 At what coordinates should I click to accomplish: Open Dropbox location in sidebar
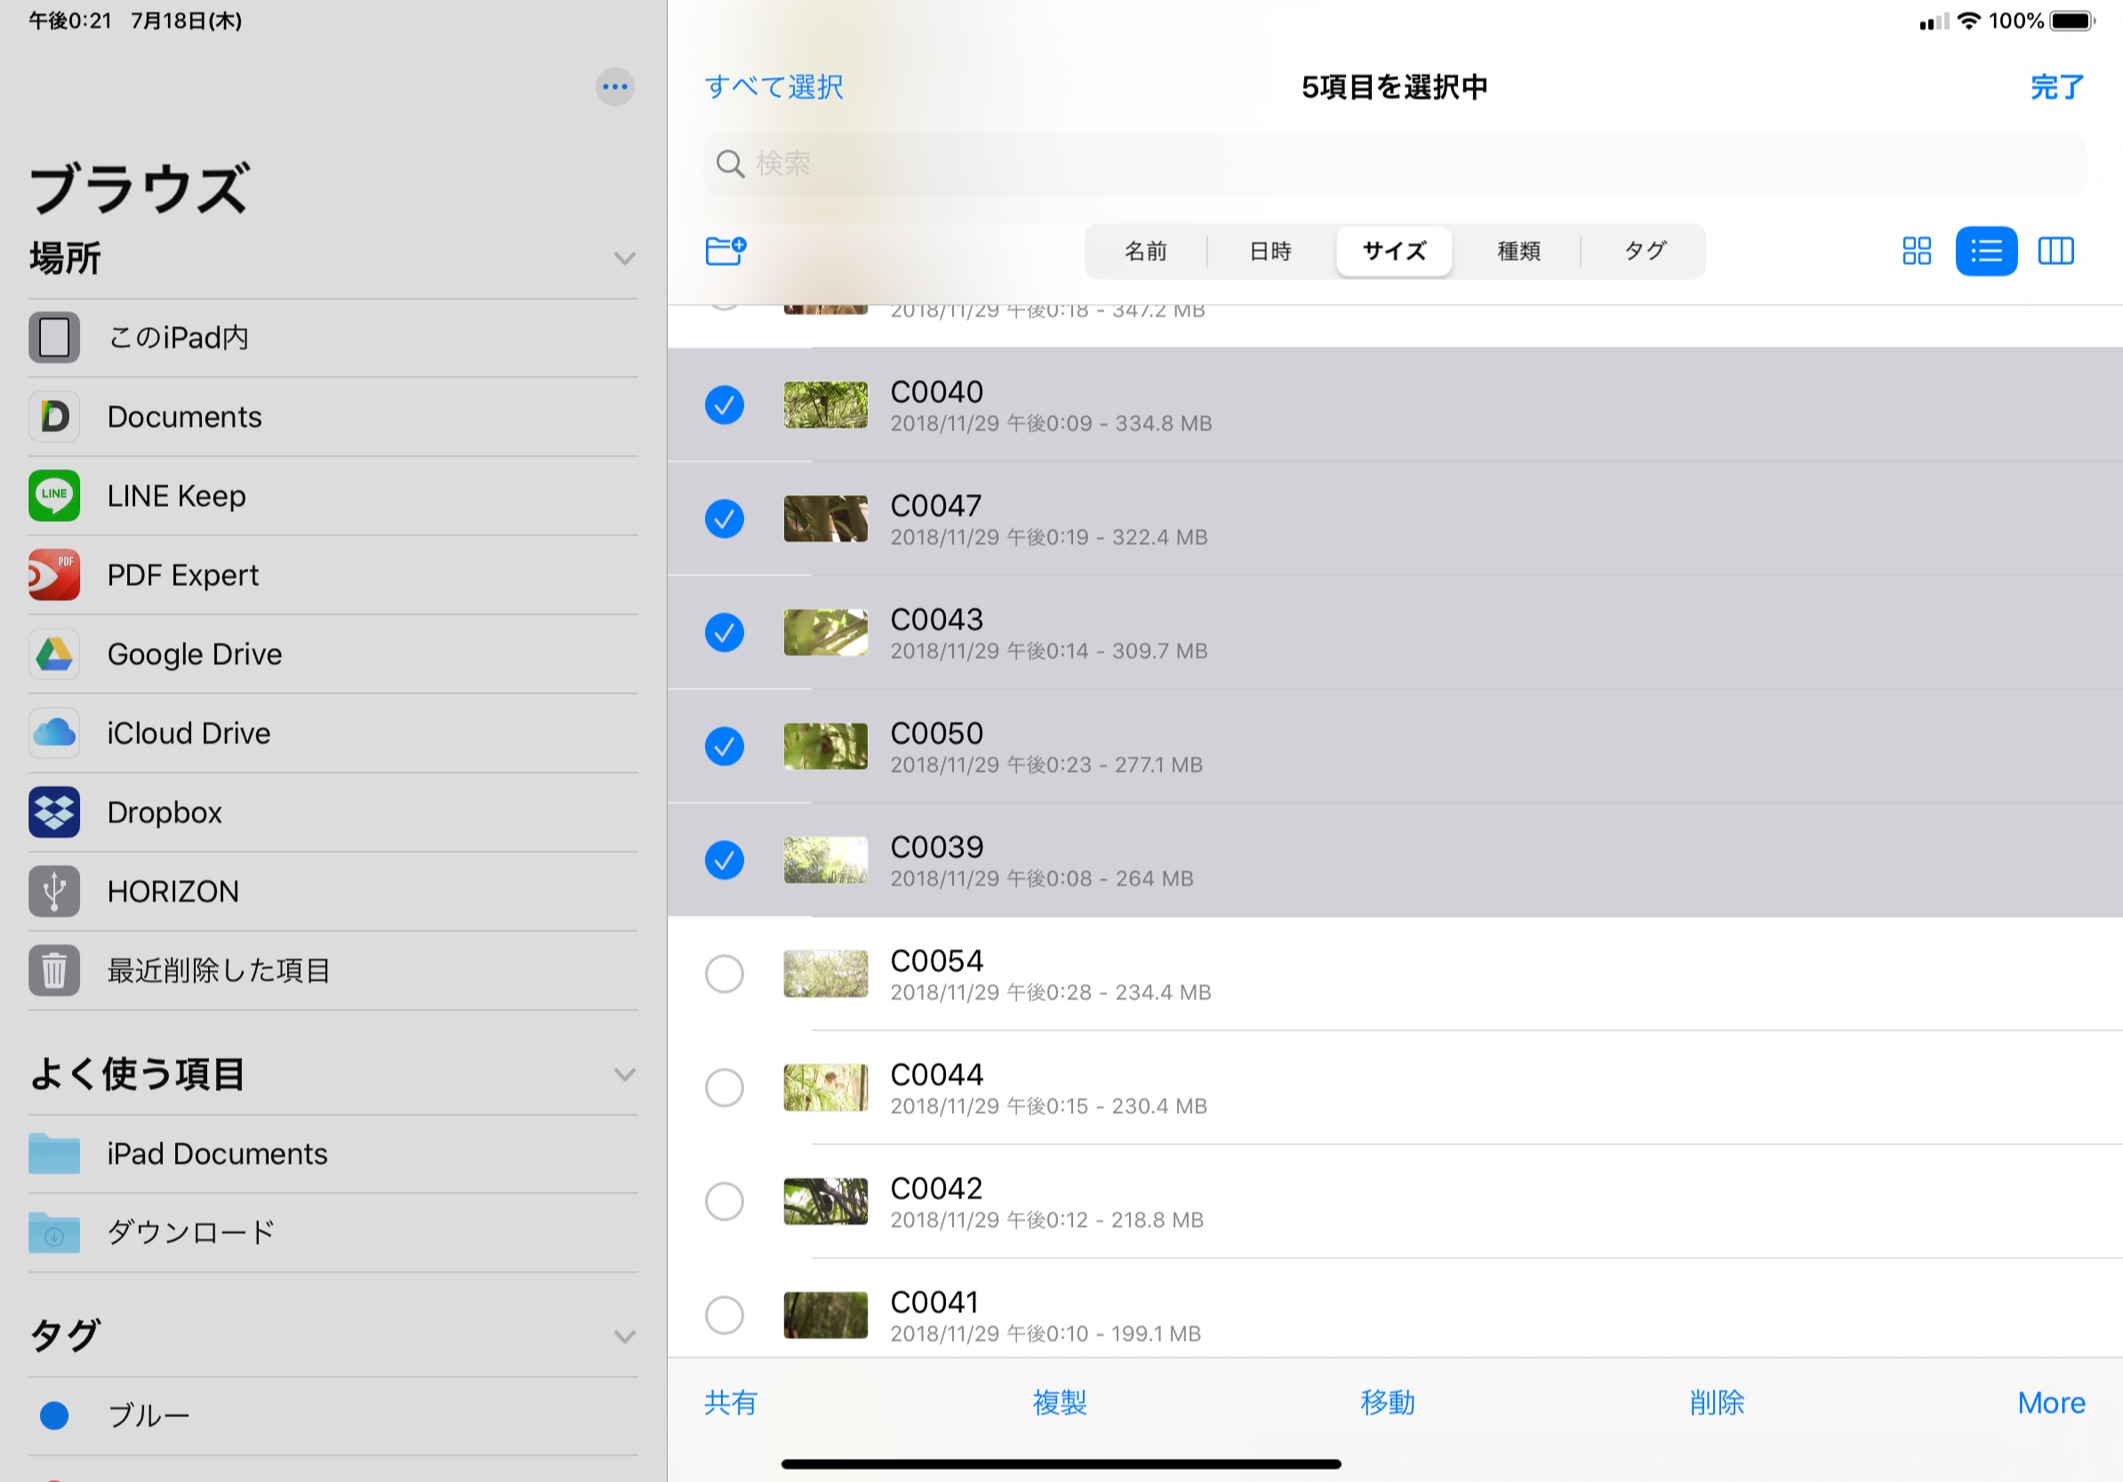point(165,812)
